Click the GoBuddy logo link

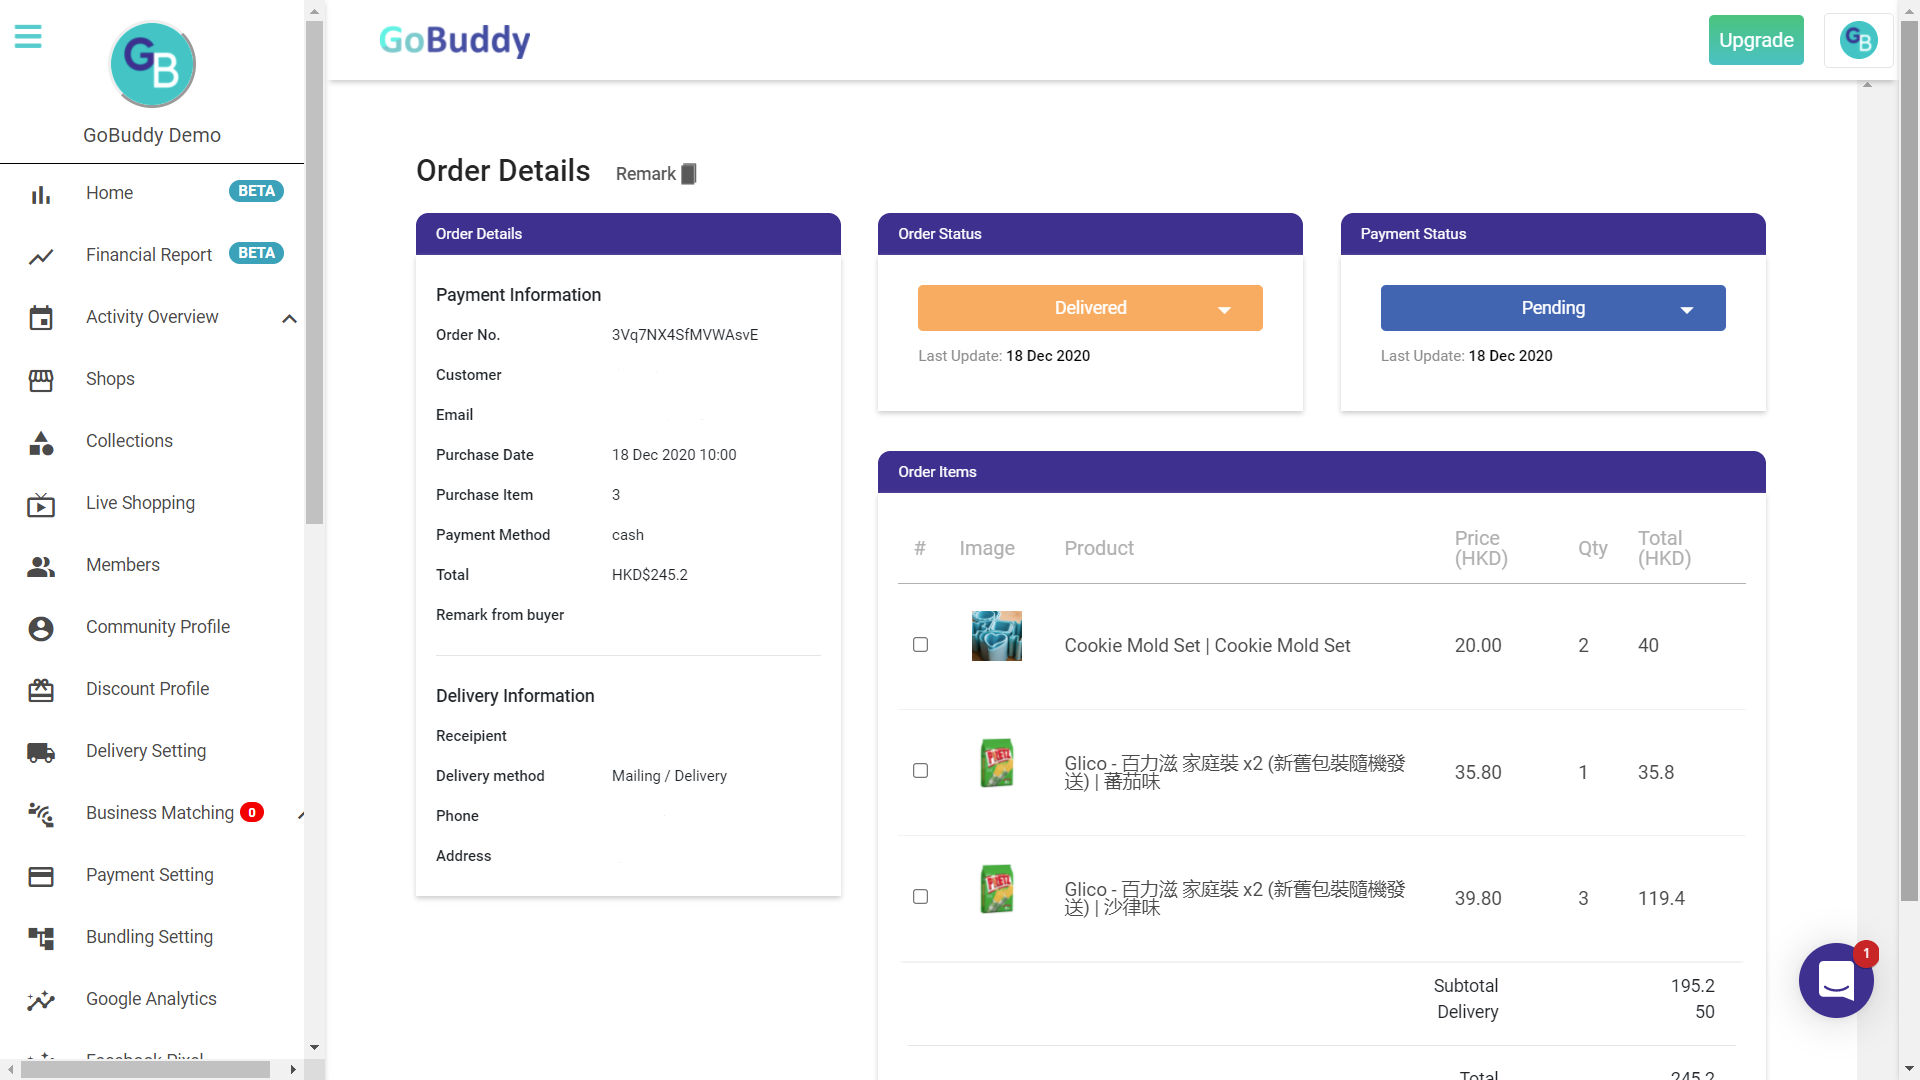click(x=455, y=40)
